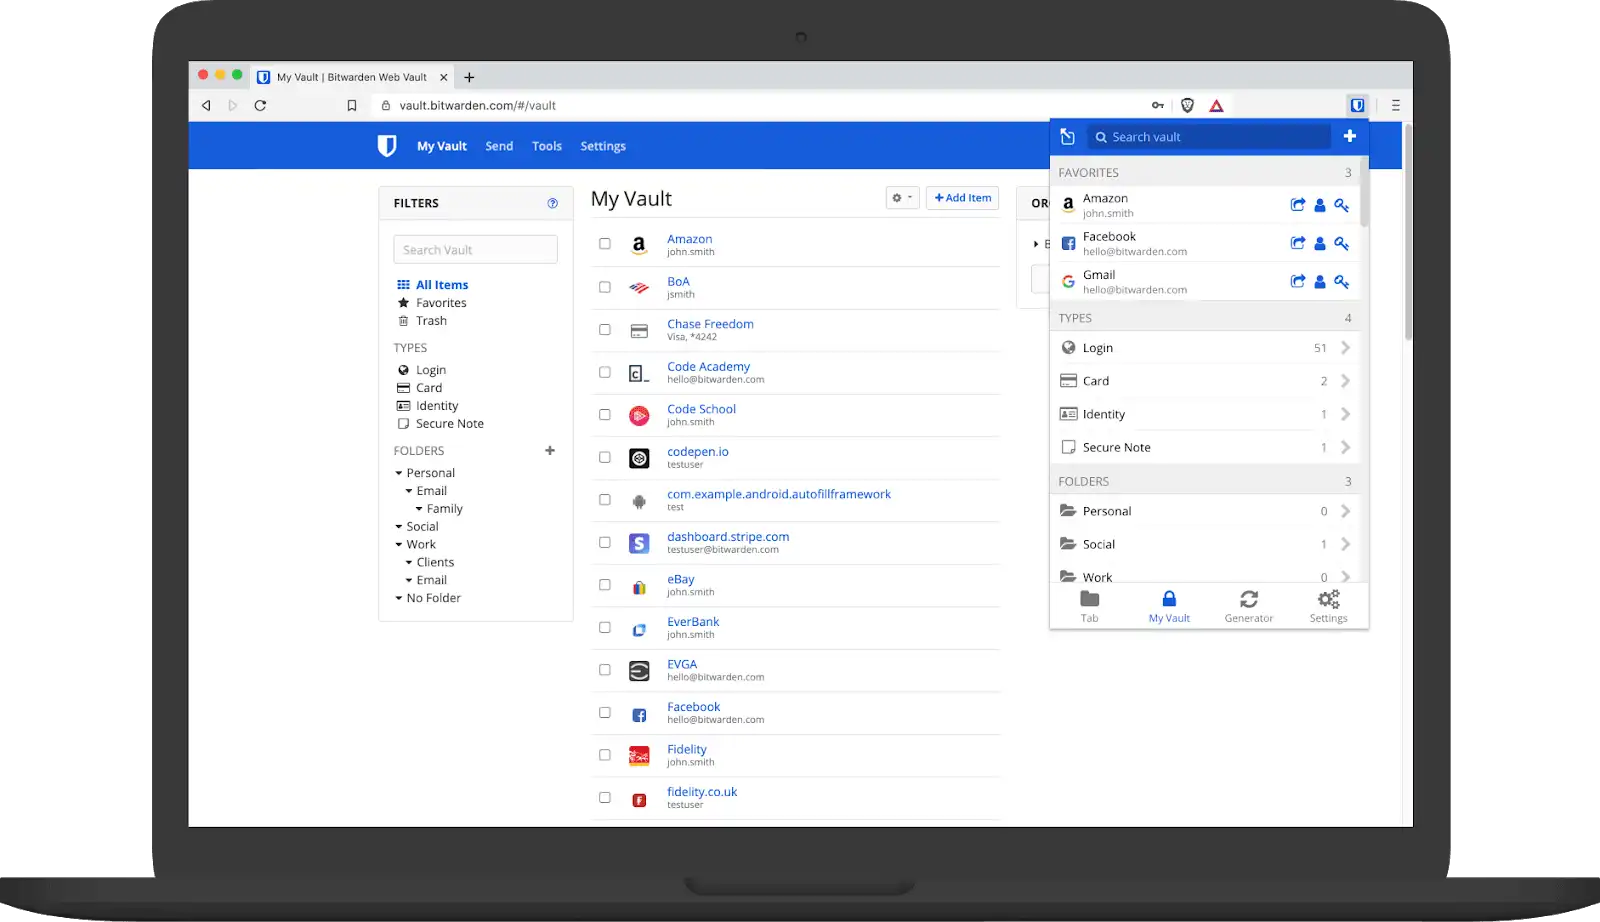The width and height of the screenshot is (1600, 922).
Task: Open the dashboard.stripe.com vault entry
Action: (727, 537)
